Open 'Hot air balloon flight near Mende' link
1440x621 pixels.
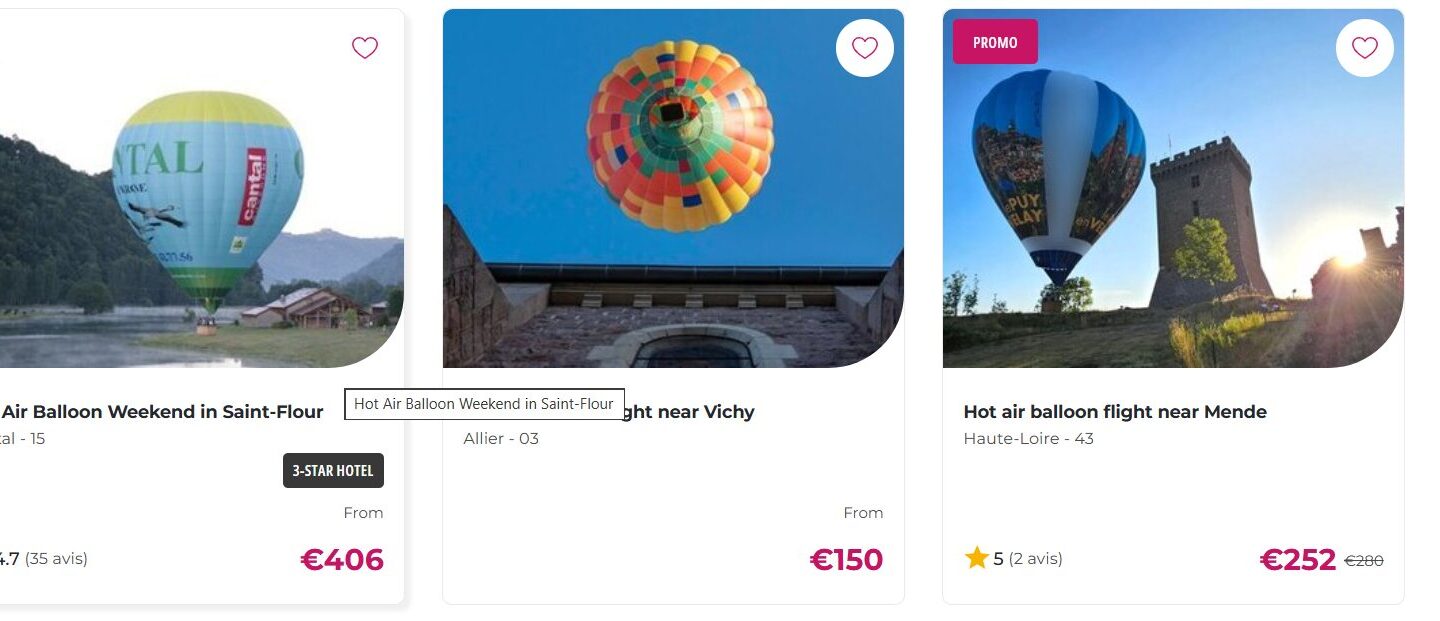[x=1114, y=412]
